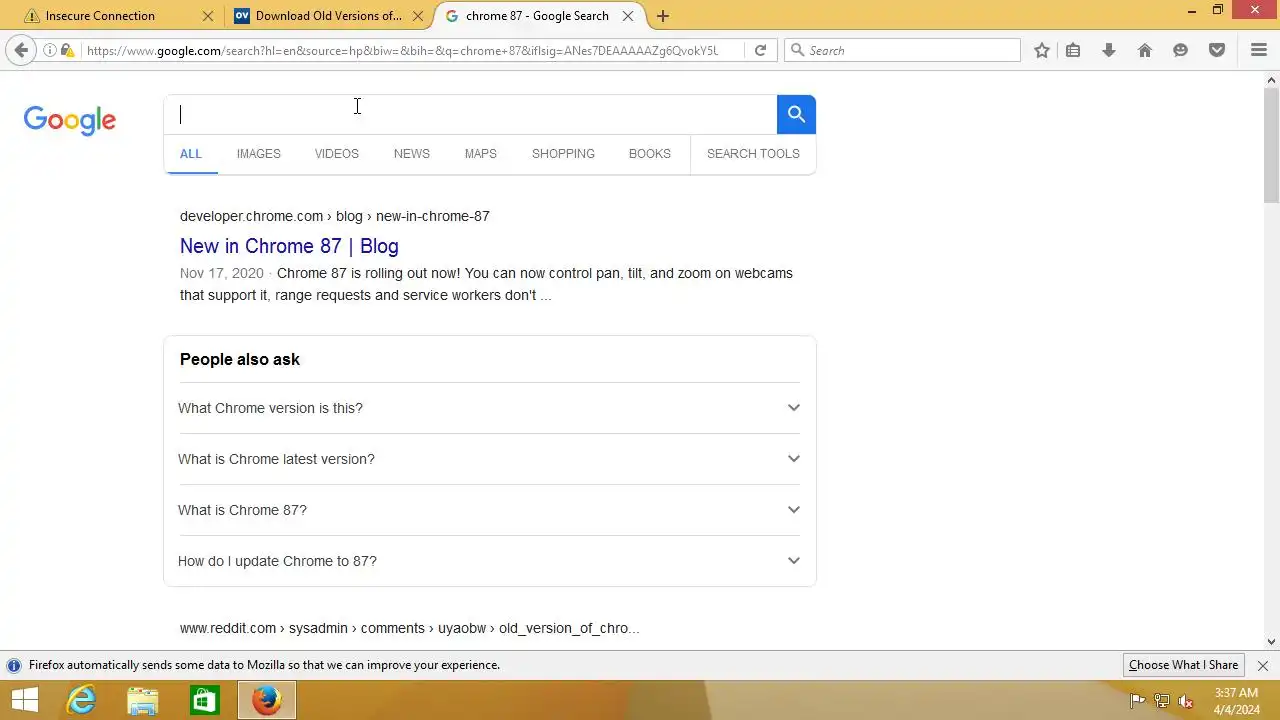
Task: Open Windows Store from taskbar
Action: (205, 700)
